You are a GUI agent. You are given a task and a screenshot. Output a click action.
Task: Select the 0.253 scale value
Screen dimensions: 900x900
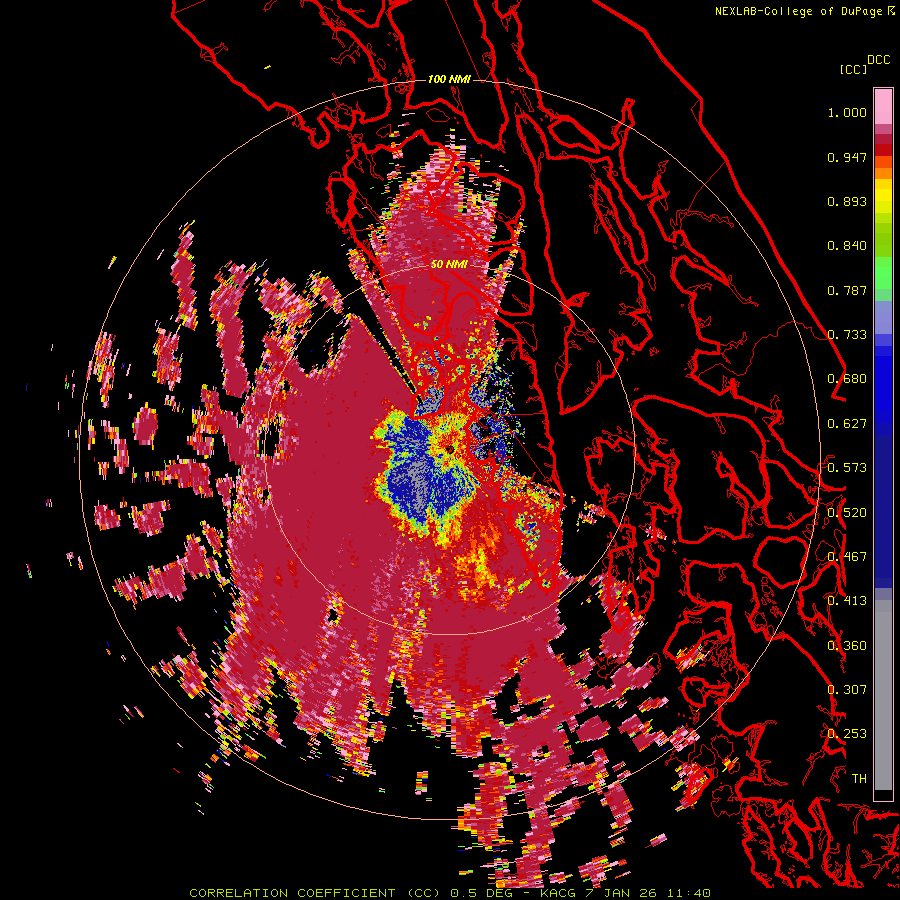pyautogui.click(x=847, y=734)
